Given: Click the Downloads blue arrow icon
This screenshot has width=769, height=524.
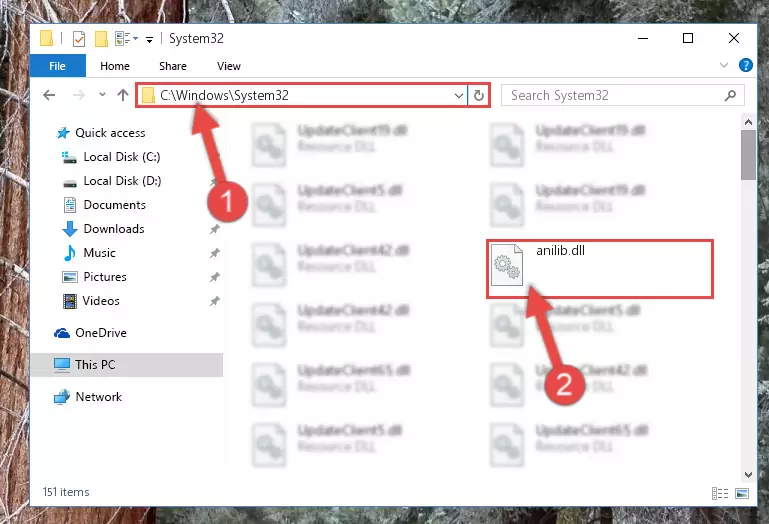Looking at the screenshot, I should [70, 229].
